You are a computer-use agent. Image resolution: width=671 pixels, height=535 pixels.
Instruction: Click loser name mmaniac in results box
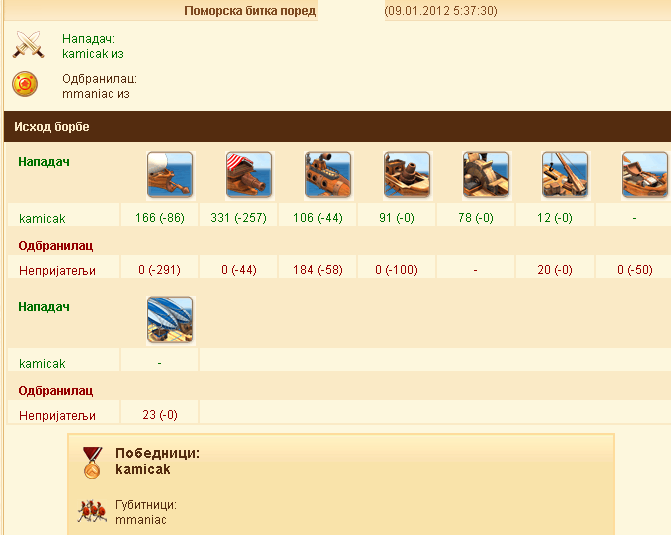tap(141, 520)
